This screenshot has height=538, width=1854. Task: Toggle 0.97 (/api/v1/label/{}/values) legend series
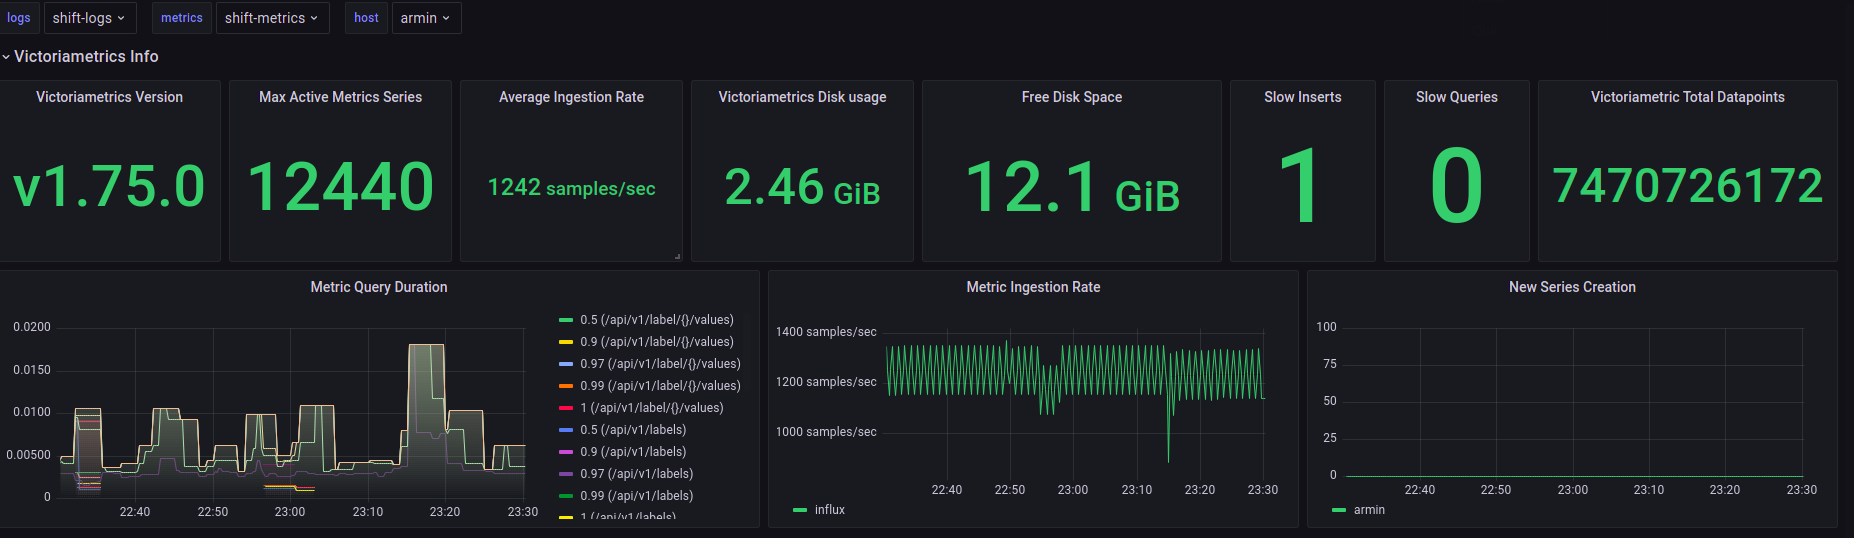[x=660, y=364]
